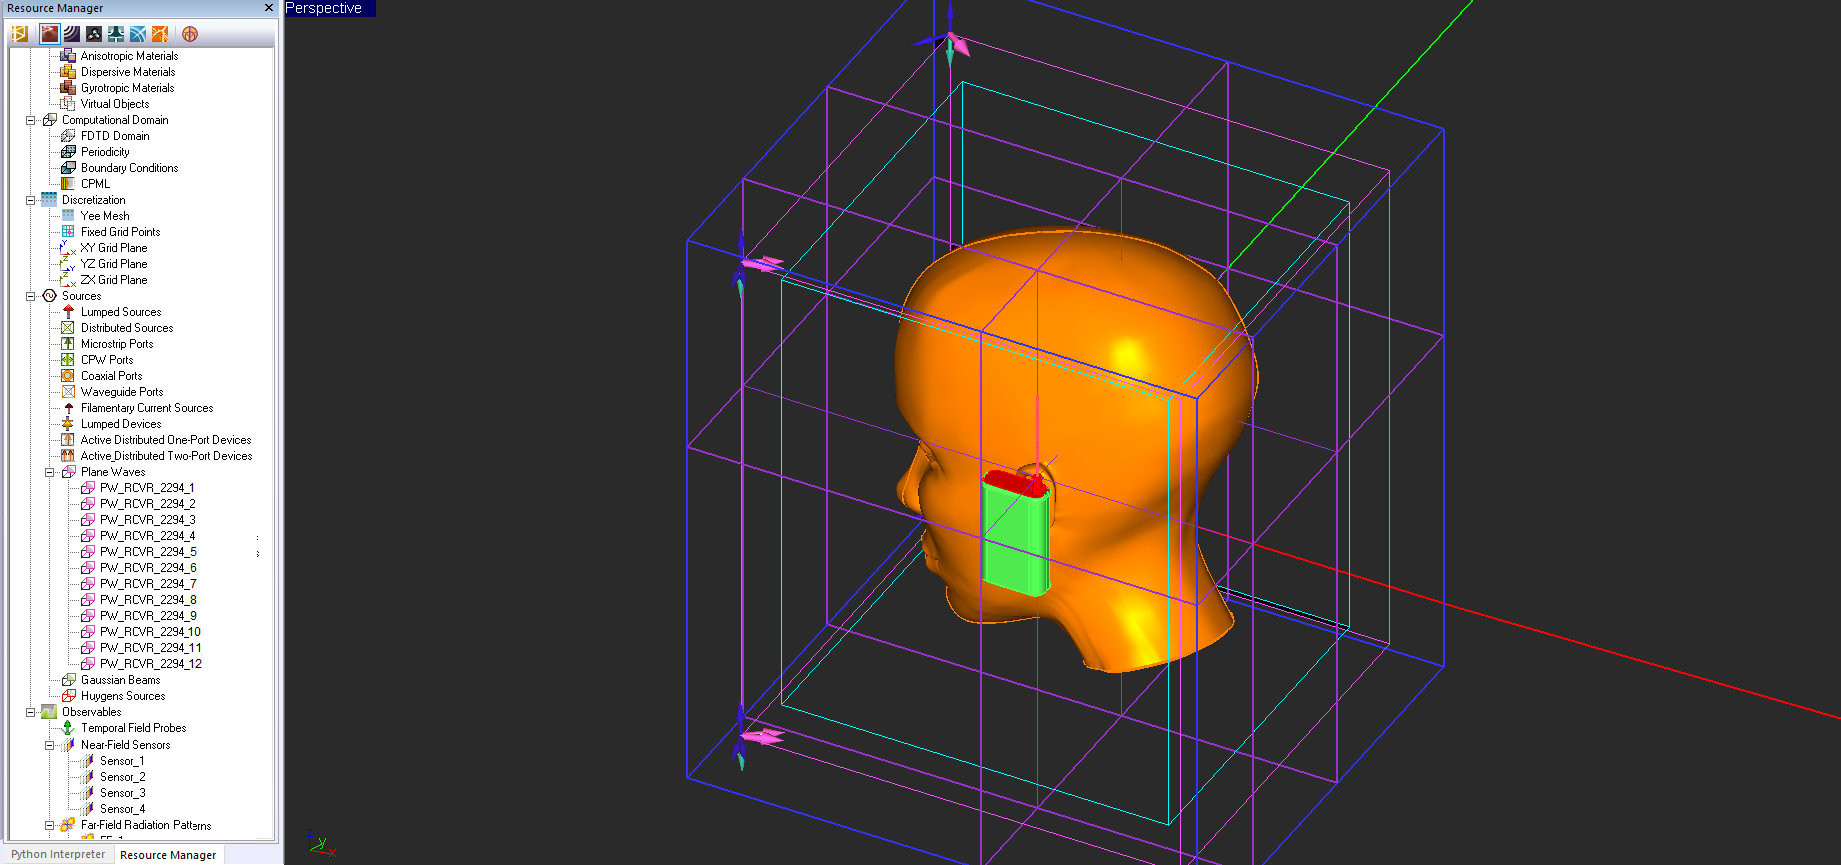The image size is (1841, 865).
Task: Collapse the Computational Domain node
Action: pyautogui.click(x=30, y=120)
